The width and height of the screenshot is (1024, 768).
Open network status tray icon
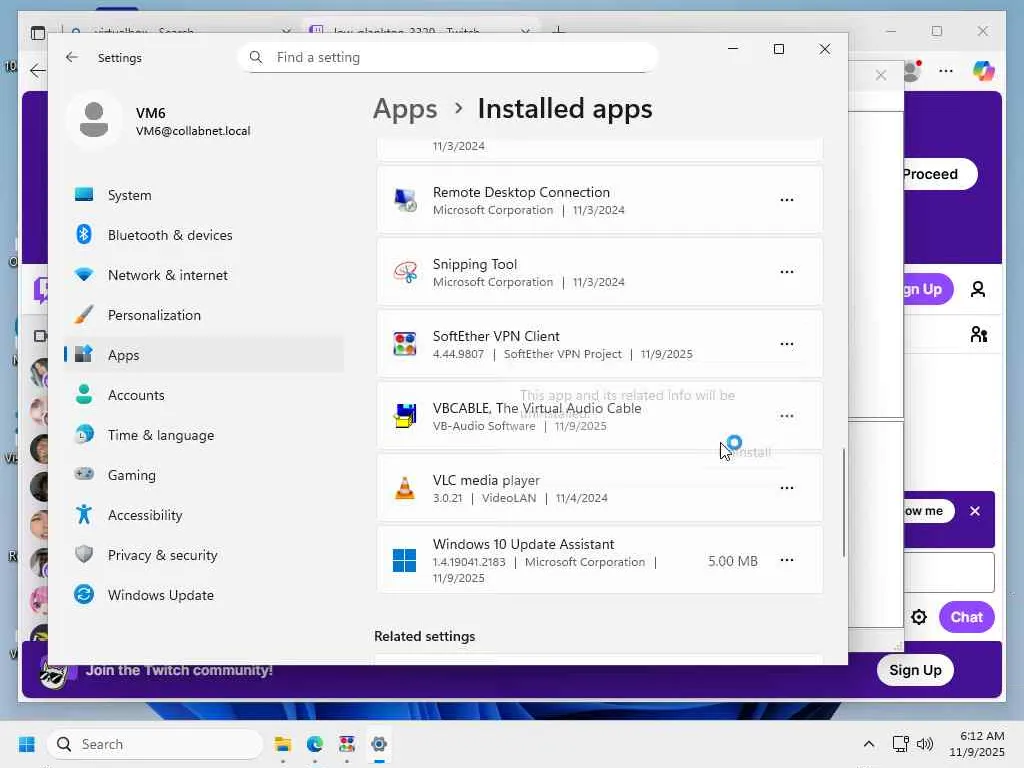[x=901, y=744]
